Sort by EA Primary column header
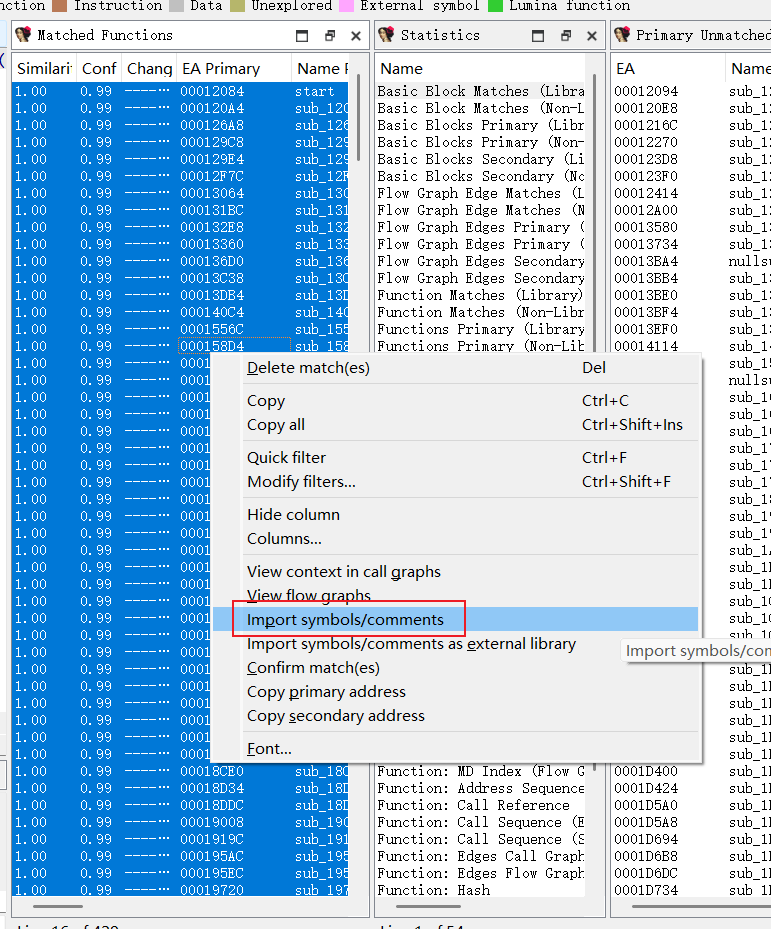The height and width of the screenshot is (929, 771). 234,69
